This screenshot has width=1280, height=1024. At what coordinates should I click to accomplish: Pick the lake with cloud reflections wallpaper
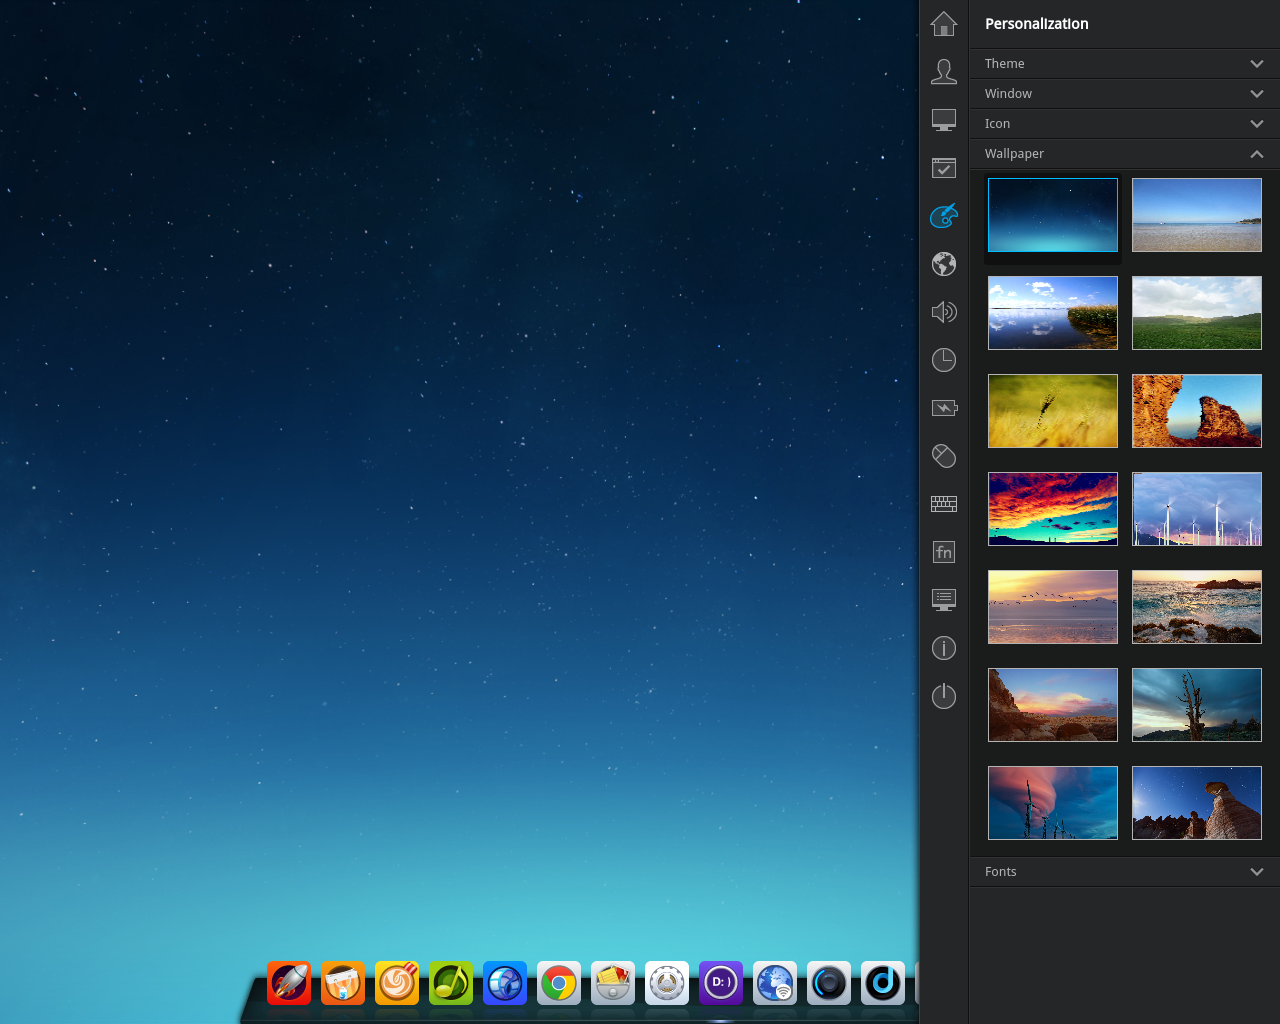pyautogui.click(x=1053, y=313)
